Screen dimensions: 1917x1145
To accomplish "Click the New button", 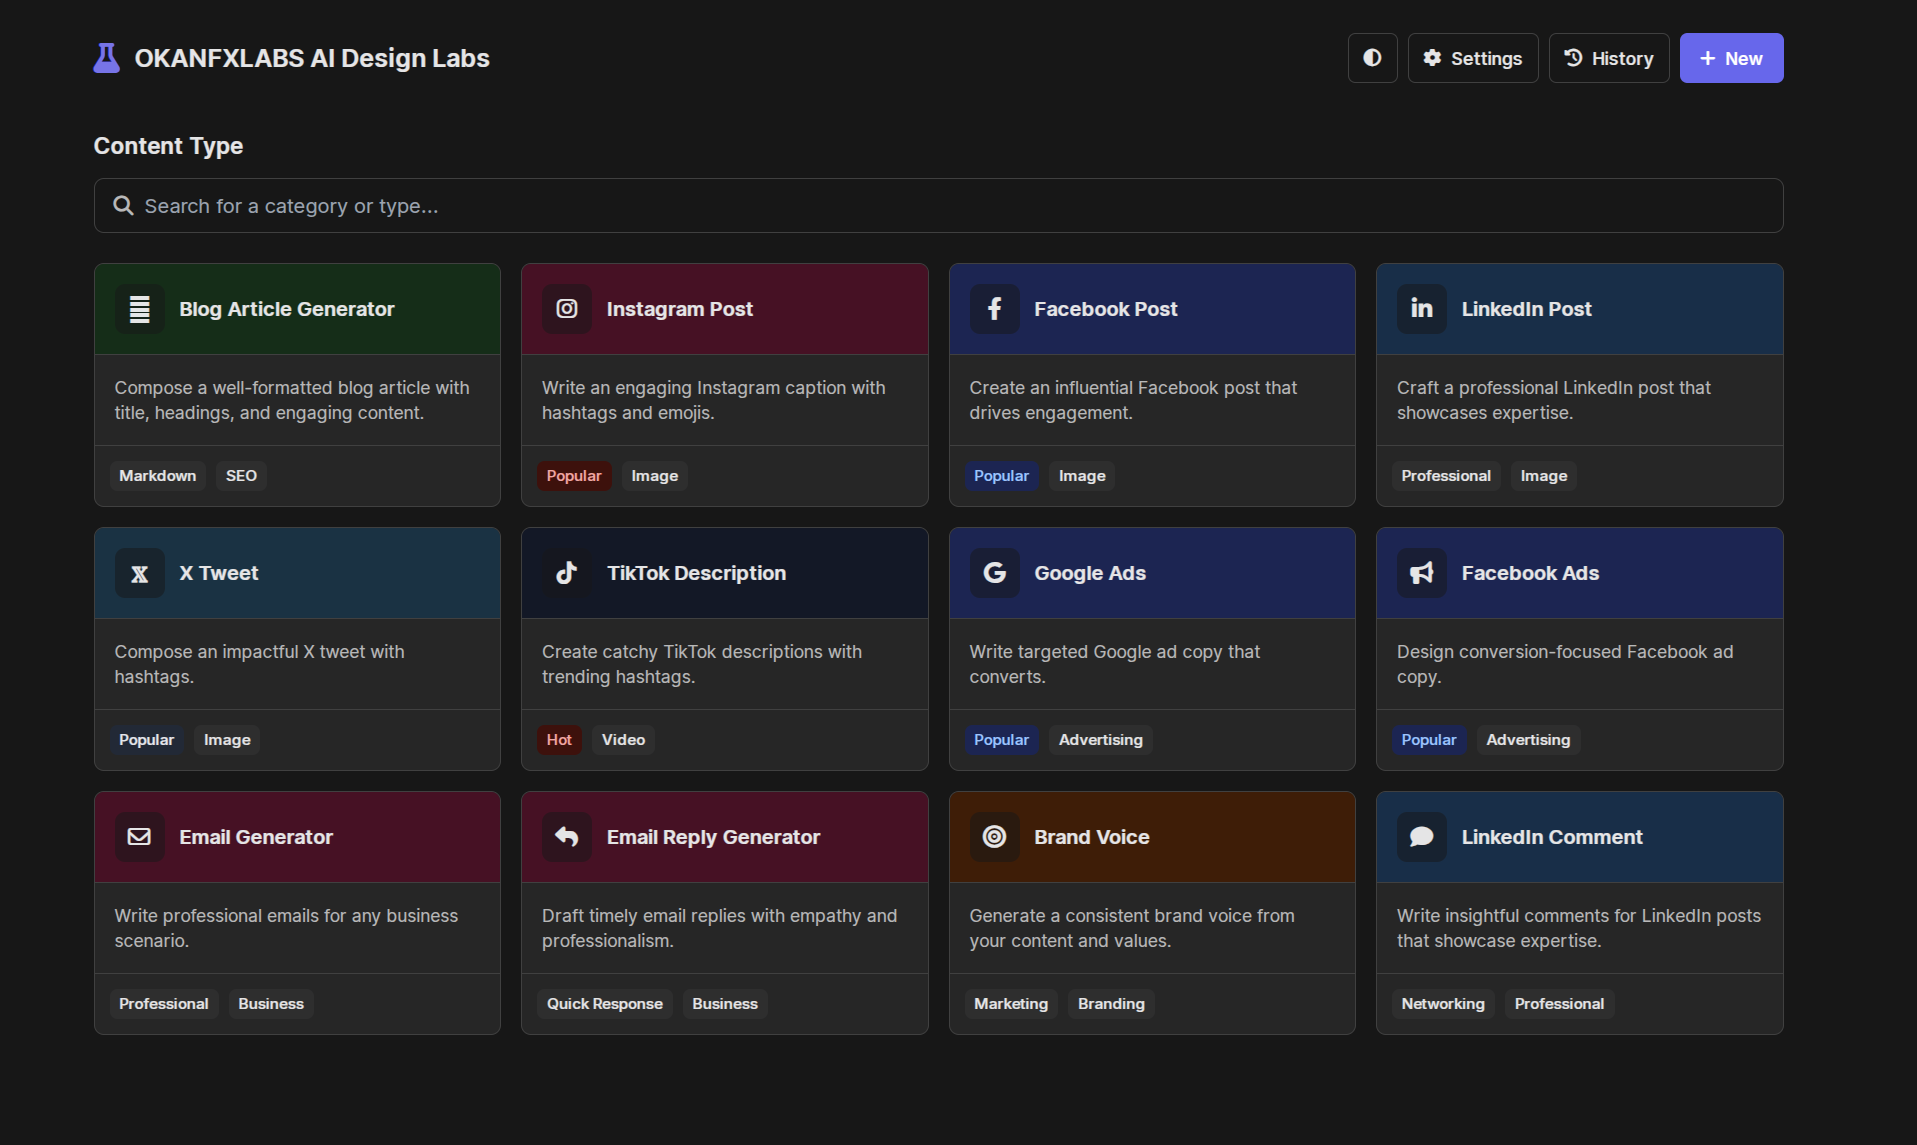I will click(x=1730, y=58).
